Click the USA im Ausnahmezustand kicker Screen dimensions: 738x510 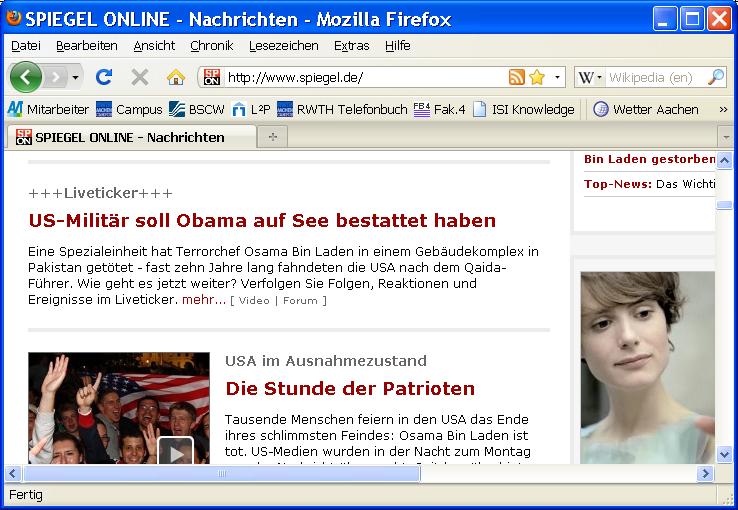[326, 361]
